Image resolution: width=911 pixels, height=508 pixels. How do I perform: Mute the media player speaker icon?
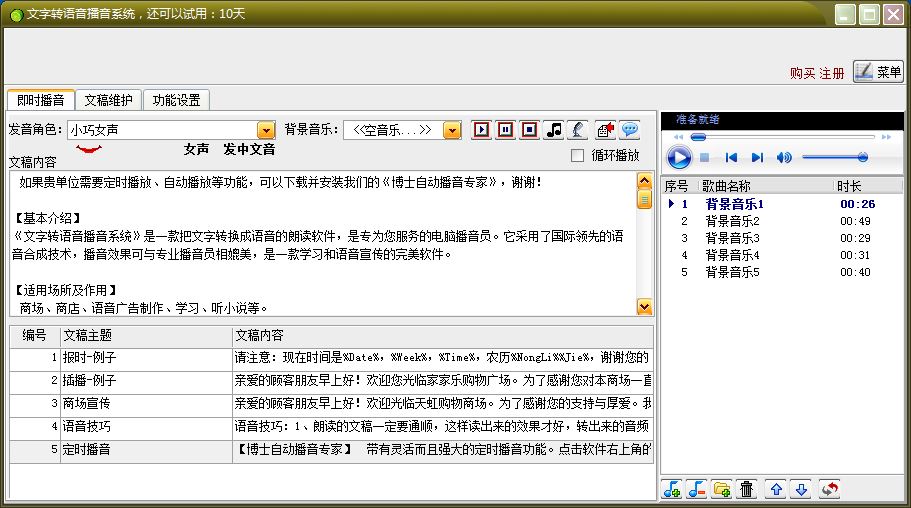(x=784, y=158)
